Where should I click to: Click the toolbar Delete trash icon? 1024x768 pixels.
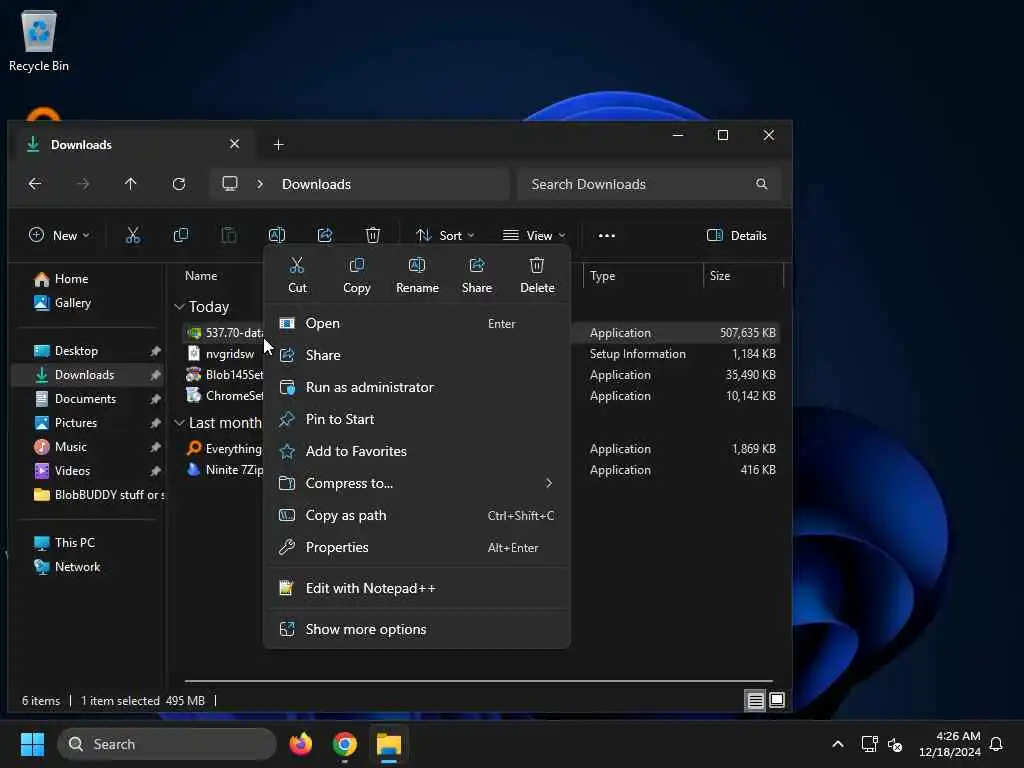point(372,235)
